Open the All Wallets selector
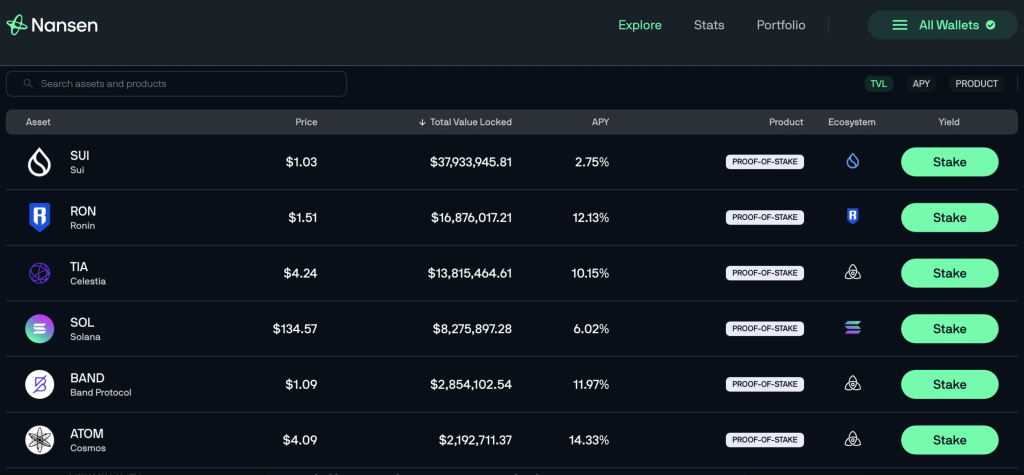The width and height of the screenshot is (1024, 475). tap(942, 25)
